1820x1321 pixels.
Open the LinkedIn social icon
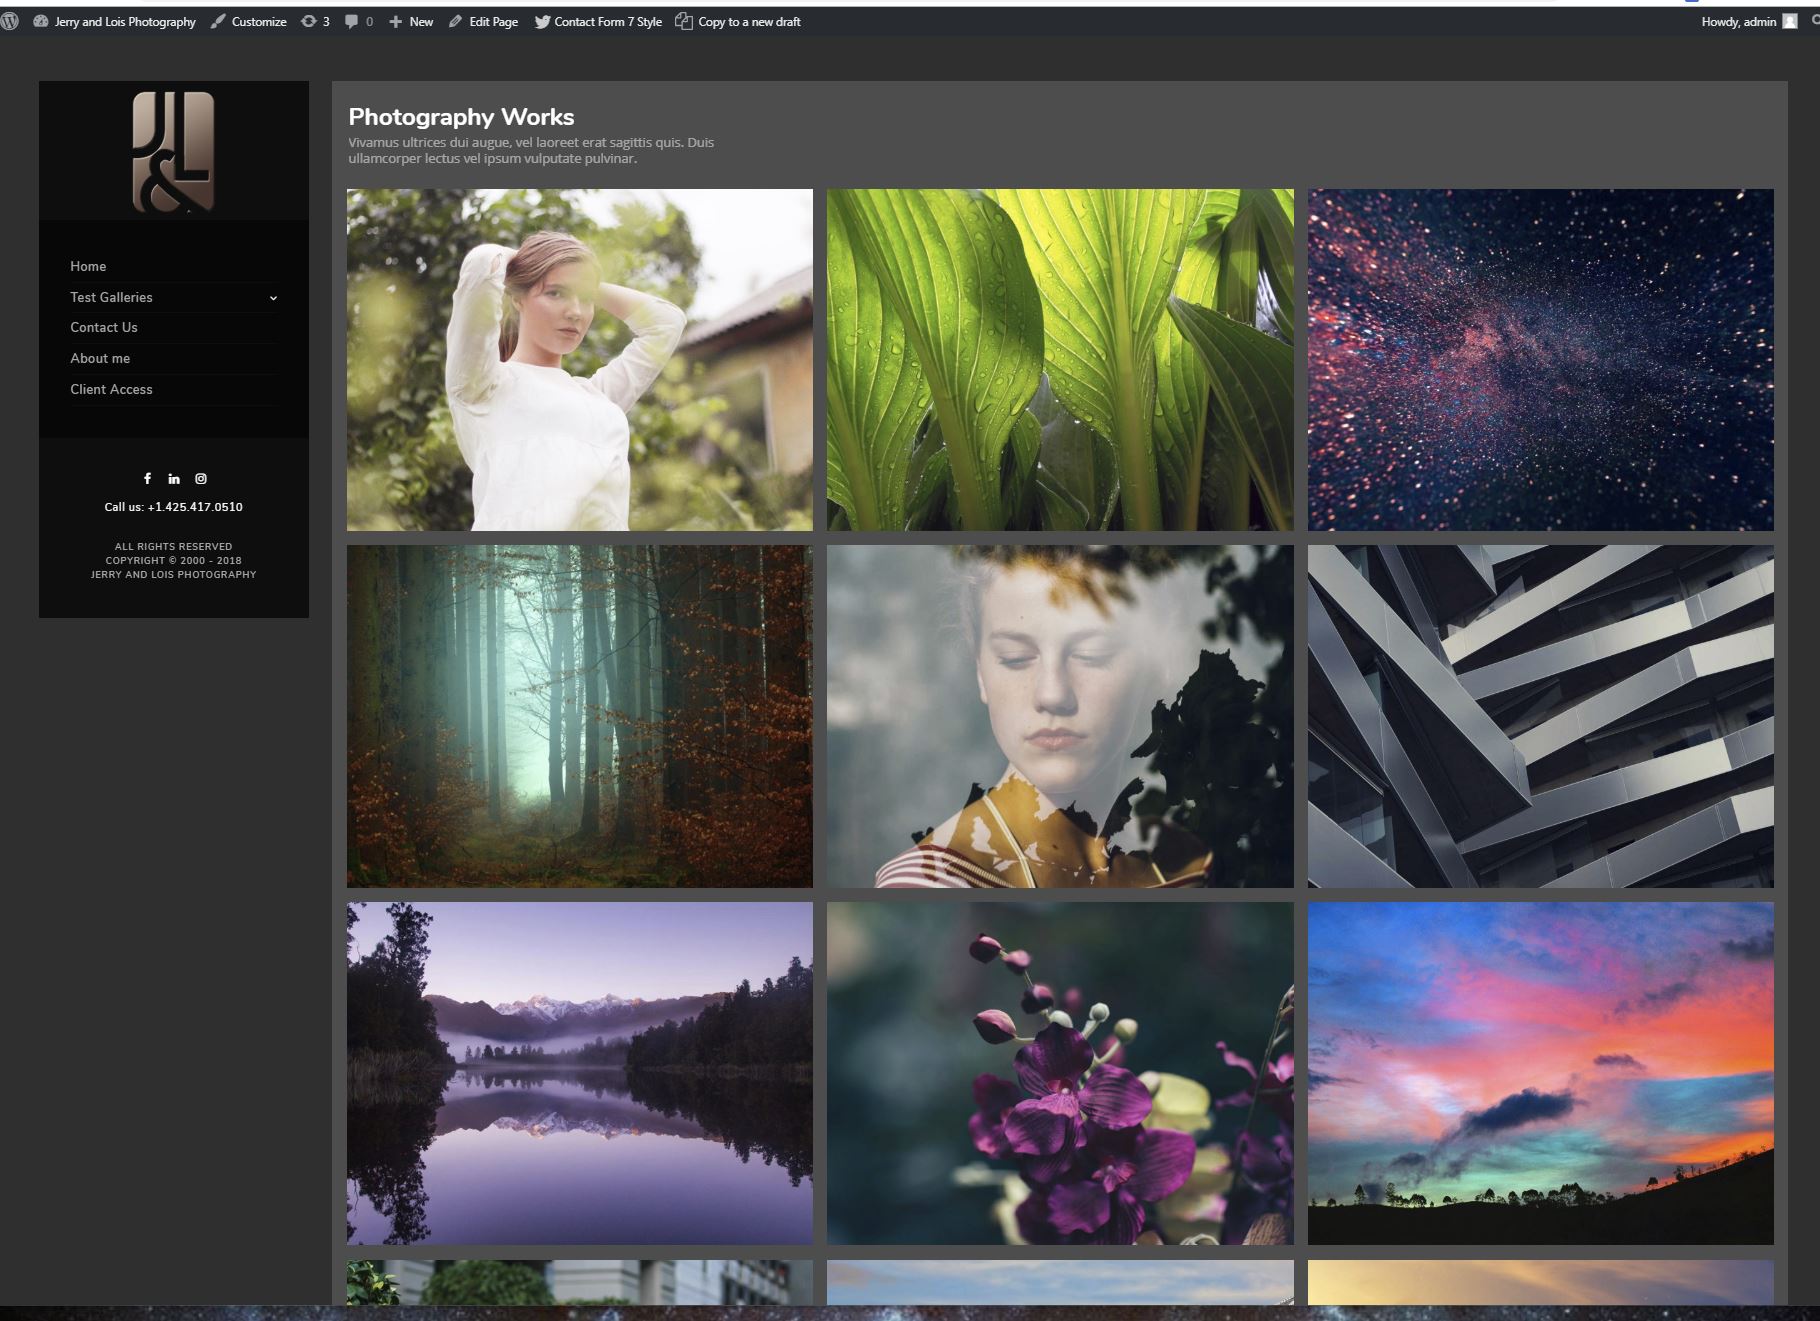174,479
